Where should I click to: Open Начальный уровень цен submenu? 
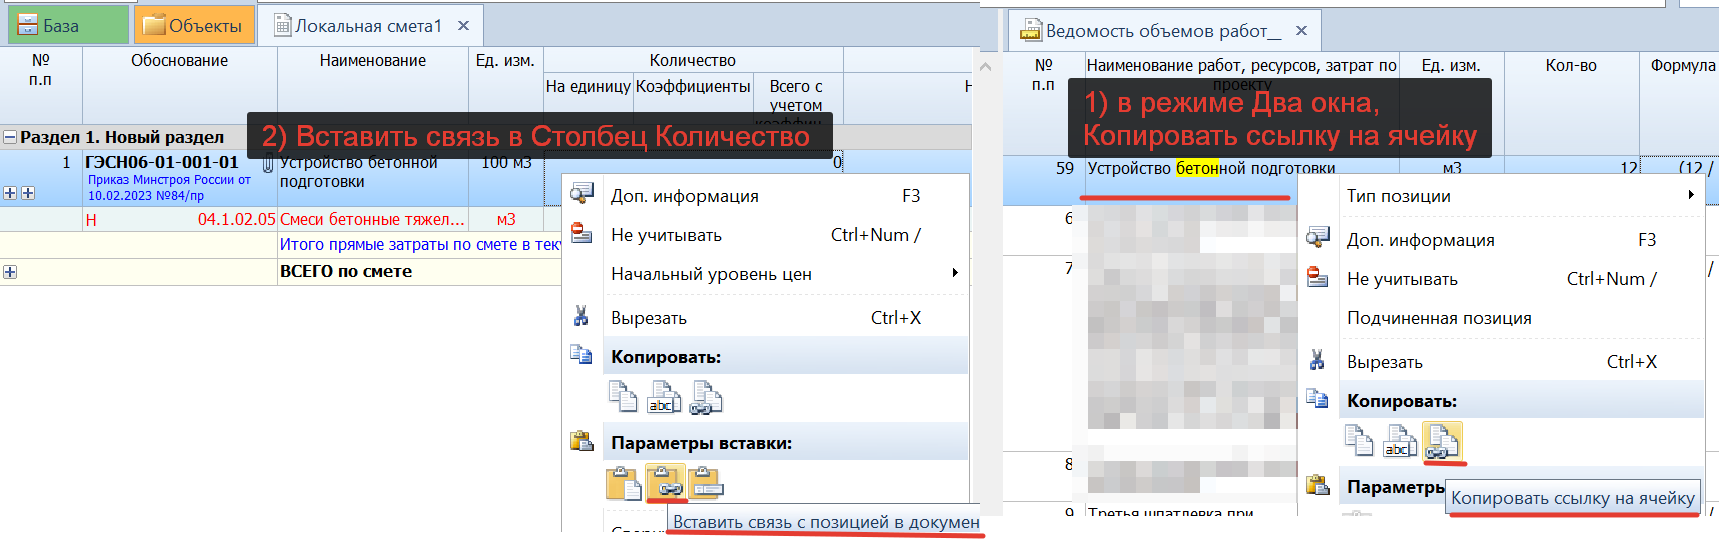786,273
